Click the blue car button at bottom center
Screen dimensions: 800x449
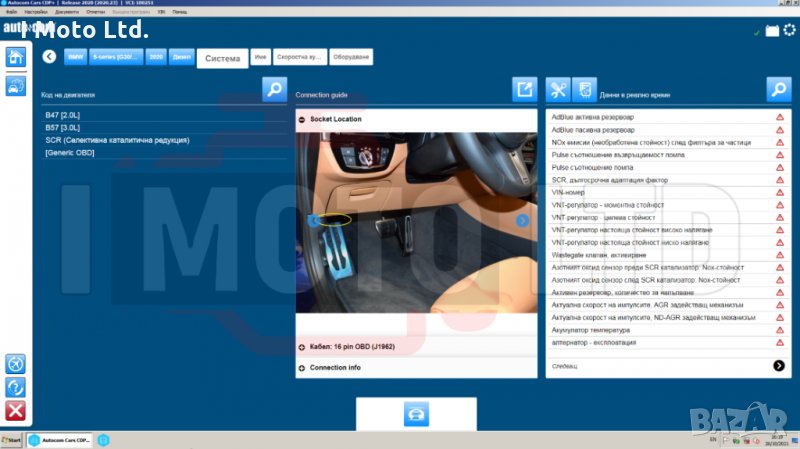pyautogui.click(x=416, y=414)
